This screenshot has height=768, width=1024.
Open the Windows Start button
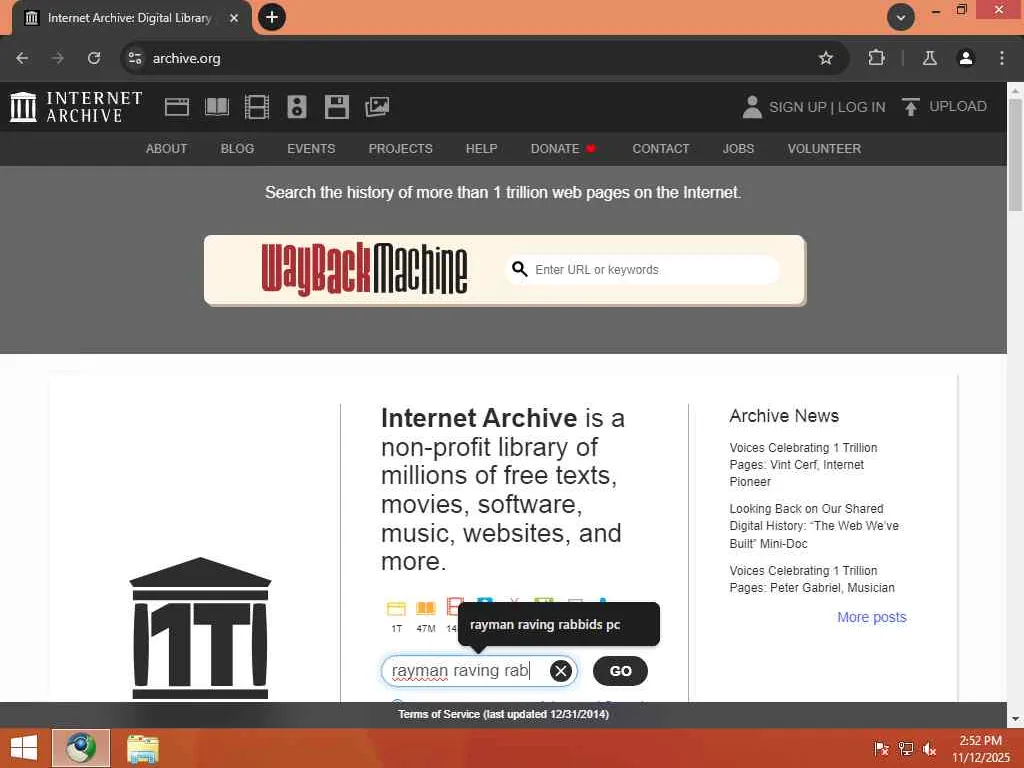click(24, 748)
